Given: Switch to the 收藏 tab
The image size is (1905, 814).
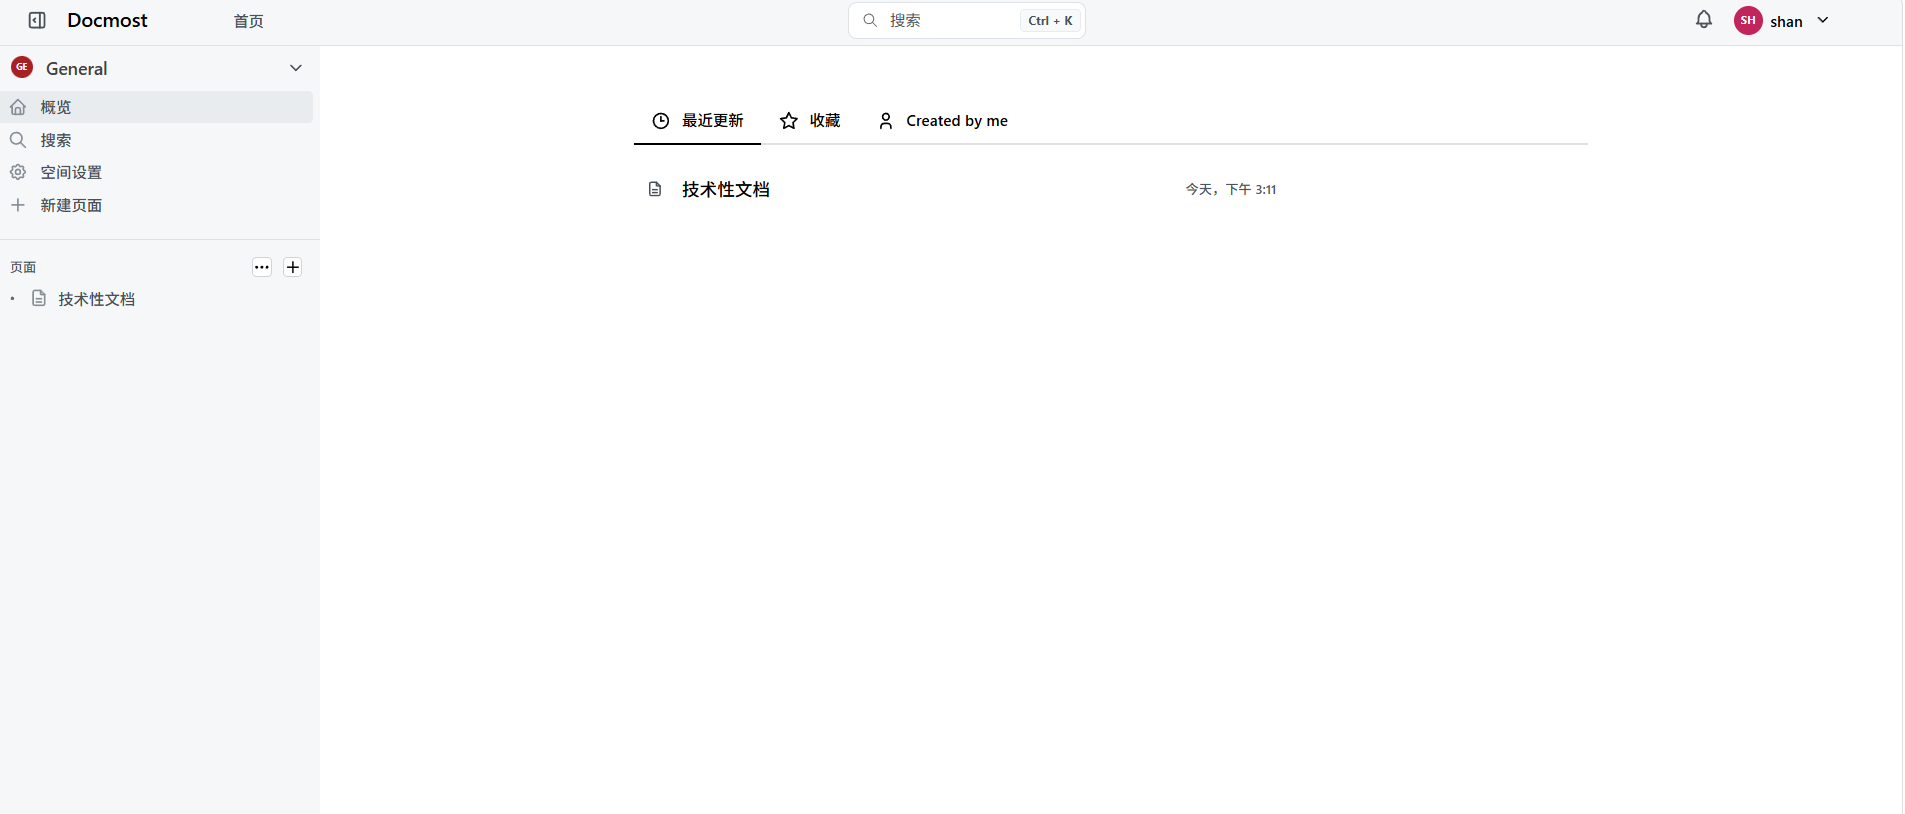Looking at the screenshot, I should (810, 121).
